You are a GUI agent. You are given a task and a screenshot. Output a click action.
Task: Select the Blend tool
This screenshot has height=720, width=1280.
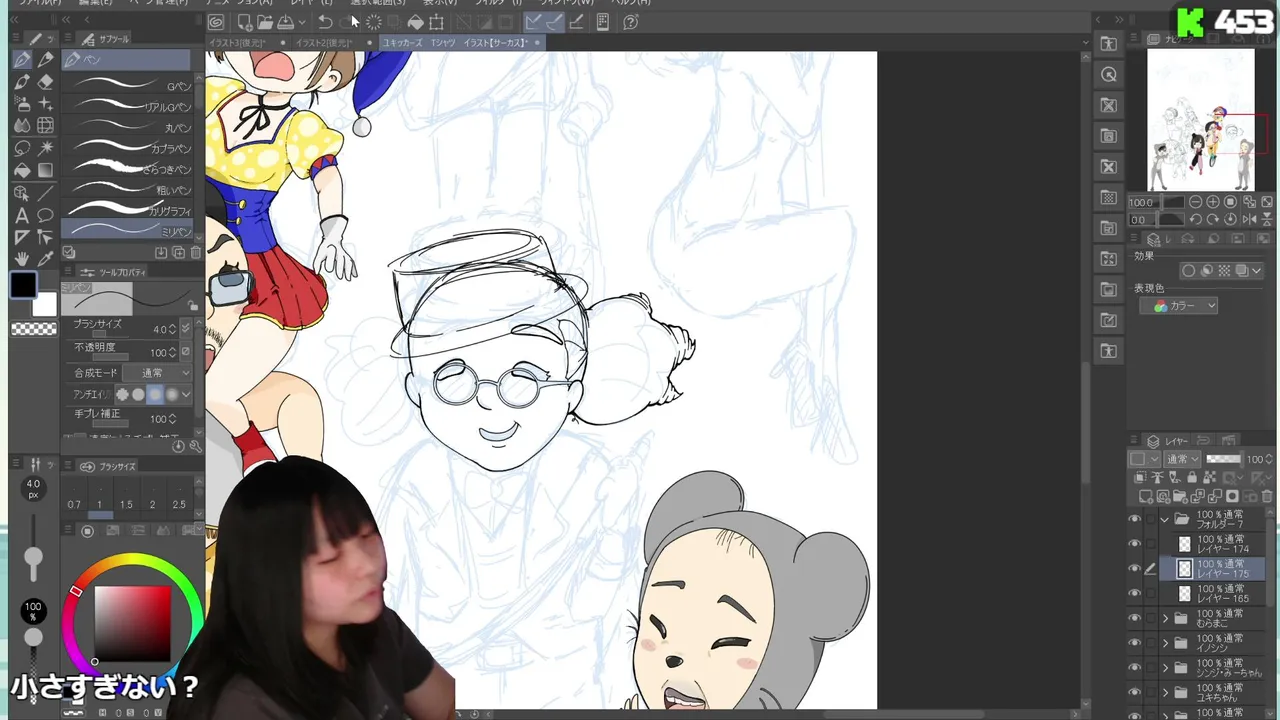22,126
